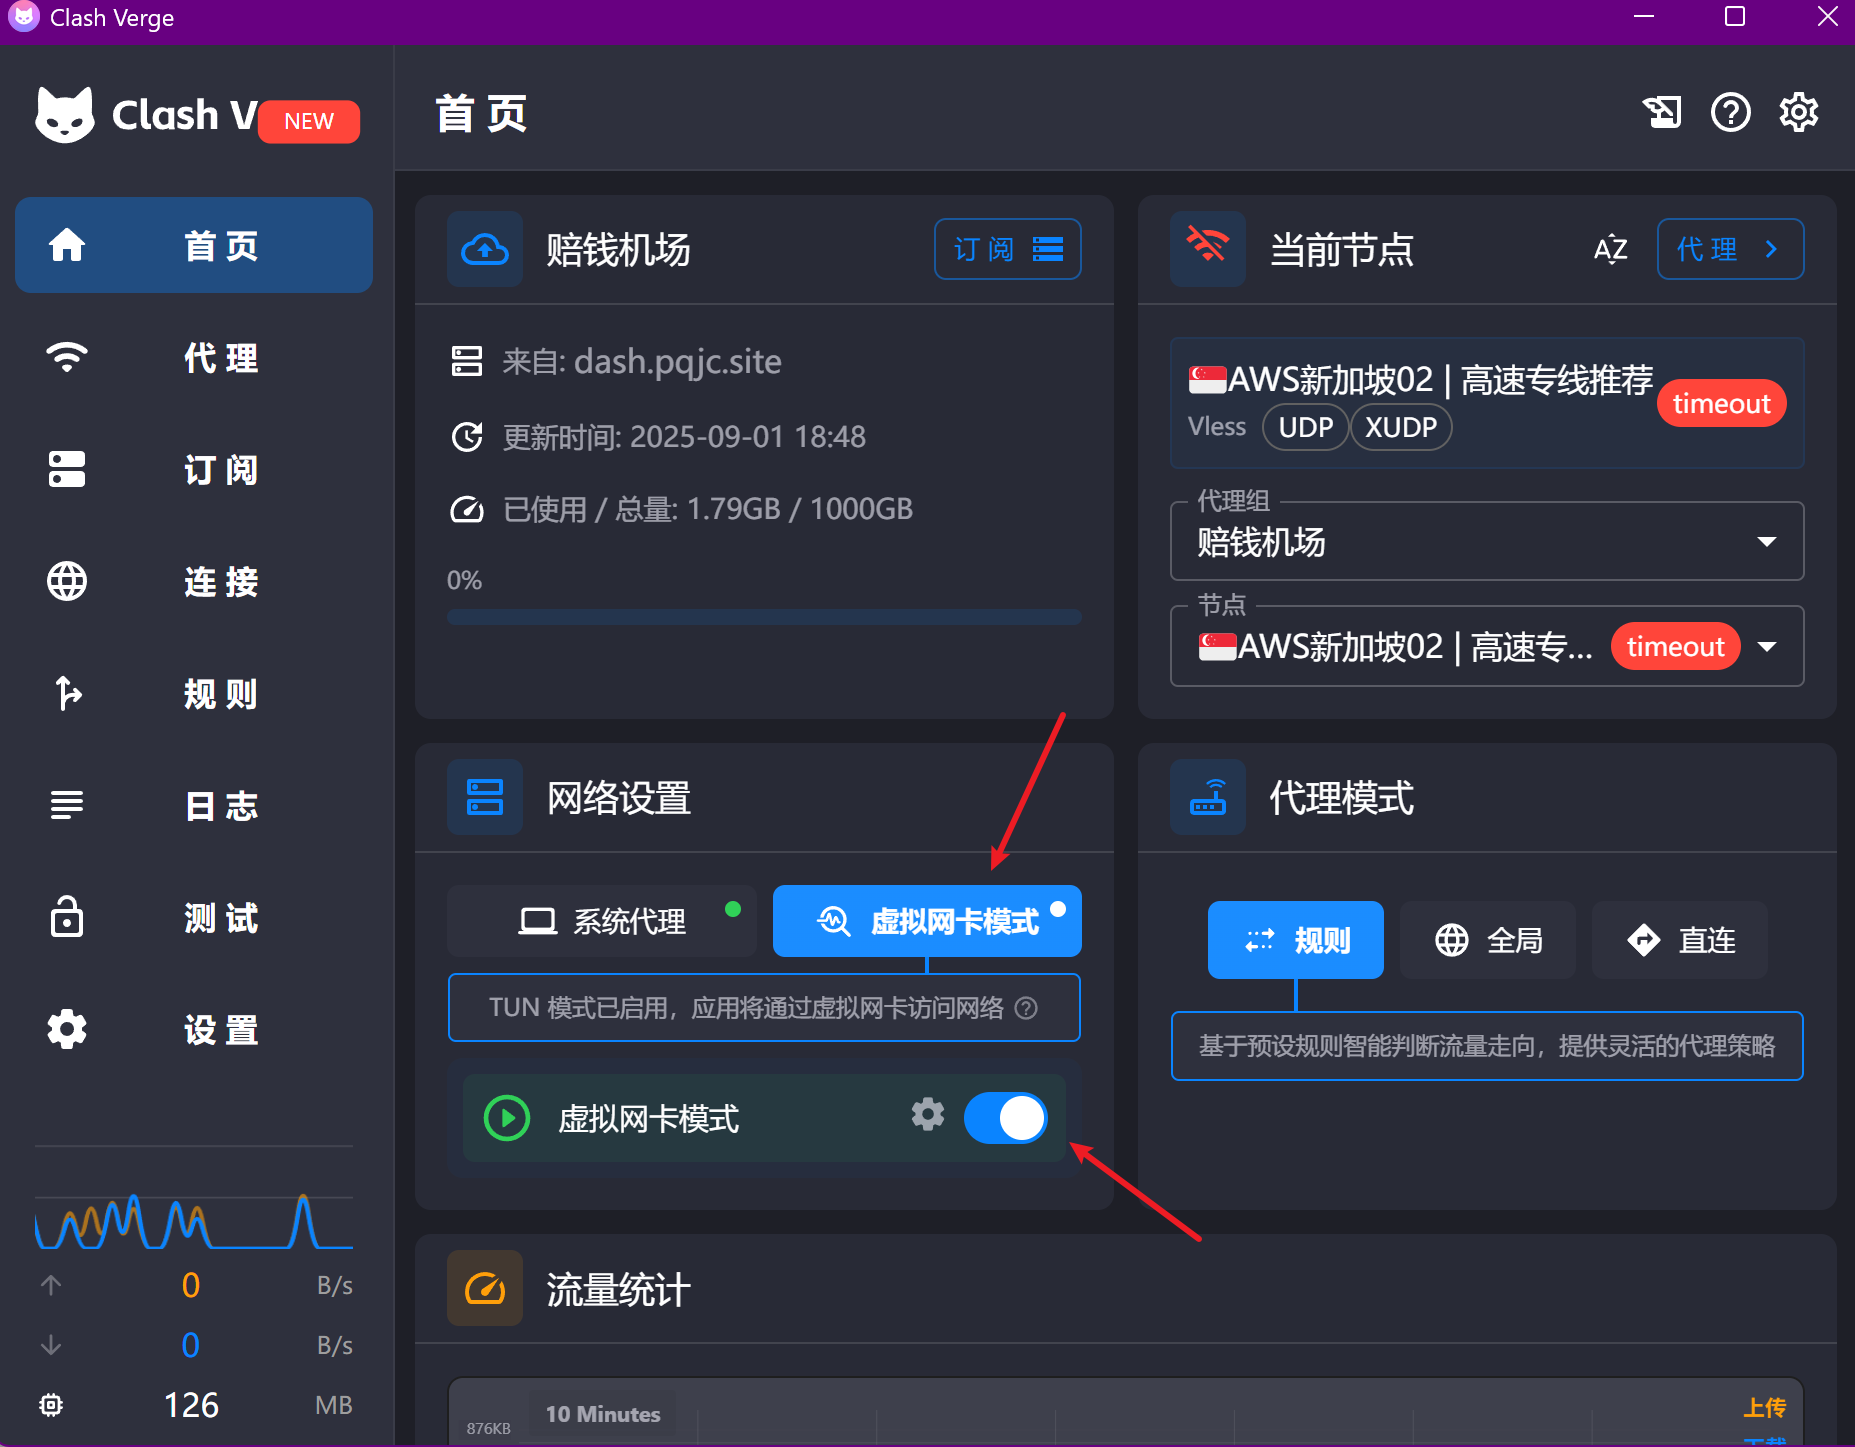Click the data usage progress bar

[x=764, y=617]
